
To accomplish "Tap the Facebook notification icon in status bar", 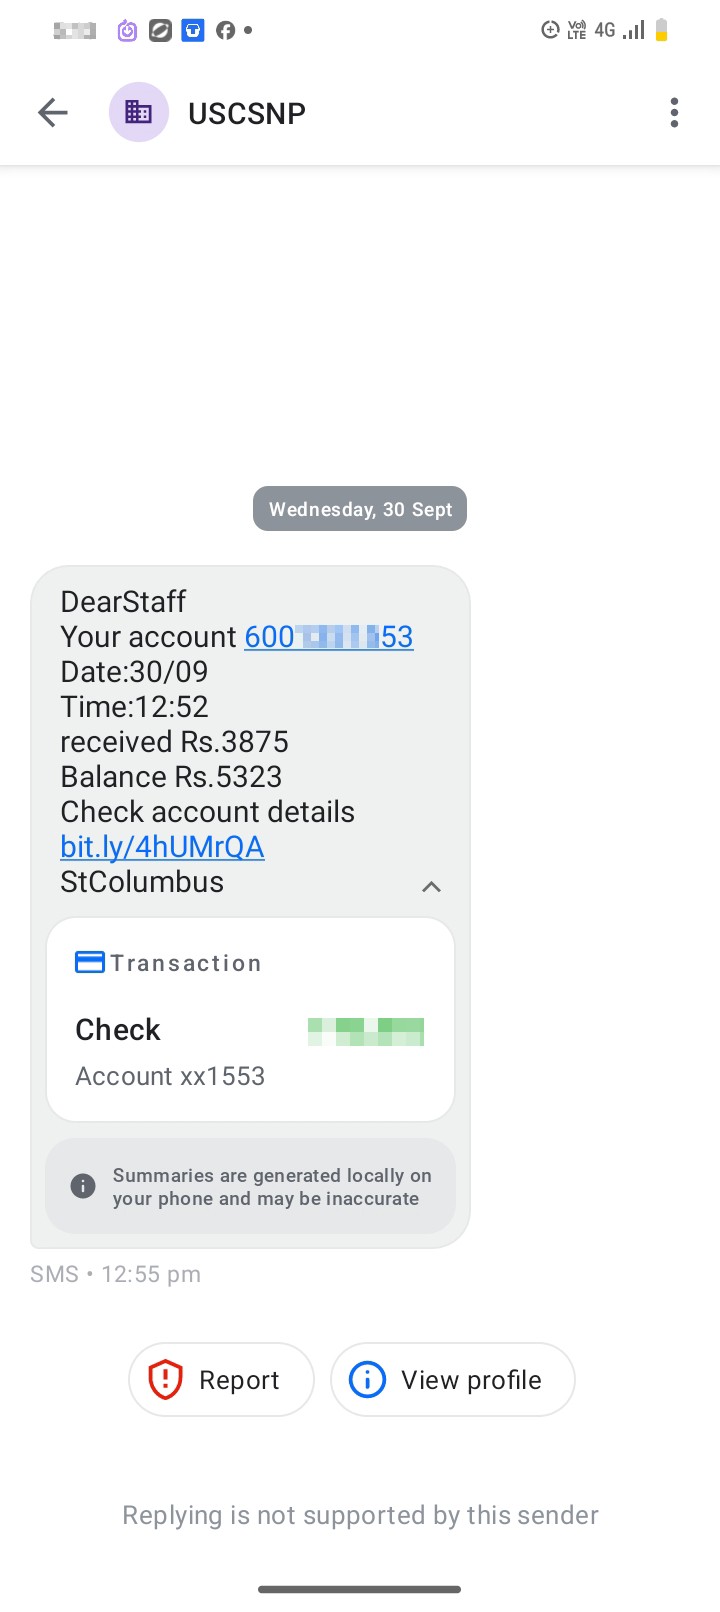I will point(226,31).
